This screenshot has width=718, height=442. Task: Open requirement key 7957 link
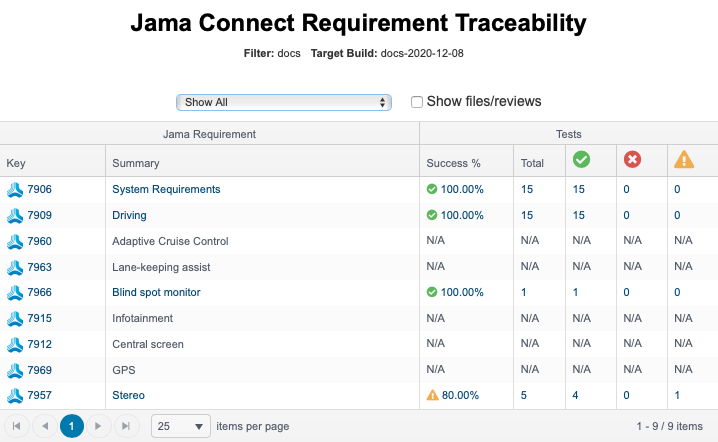(x=39, y=395)
